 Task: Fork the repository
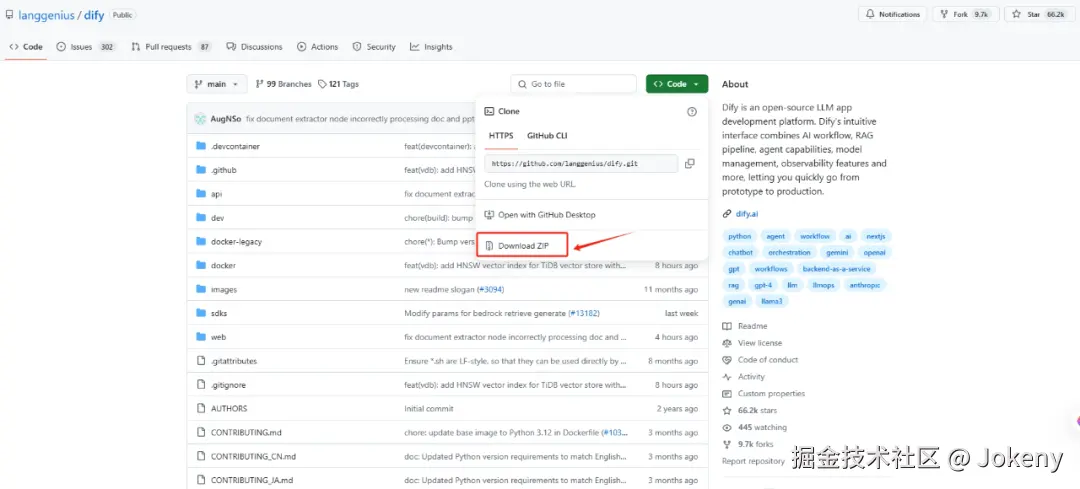point(966,14)
